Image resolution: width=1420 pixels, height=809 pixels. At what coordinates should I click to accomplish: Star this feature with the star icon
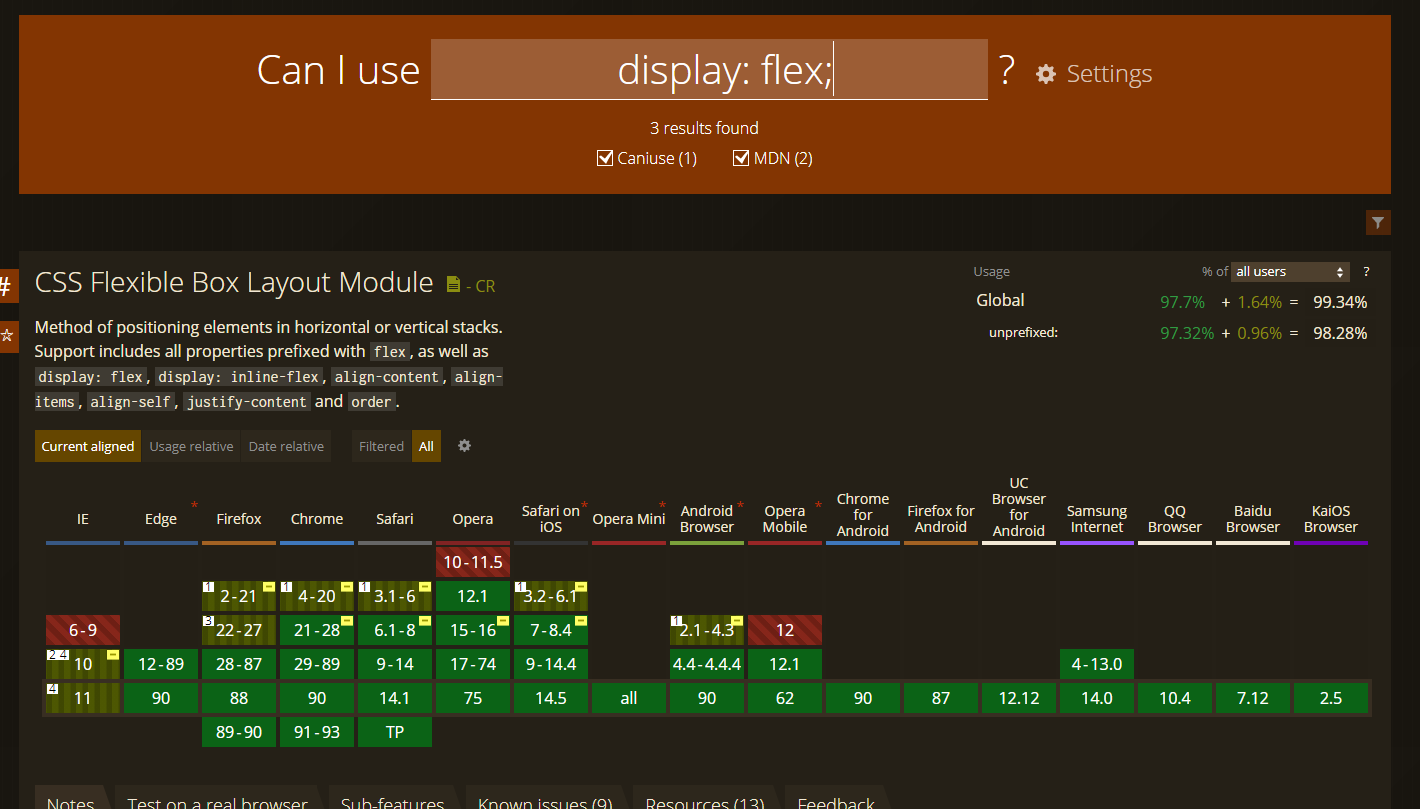click(x=6, y=336)
